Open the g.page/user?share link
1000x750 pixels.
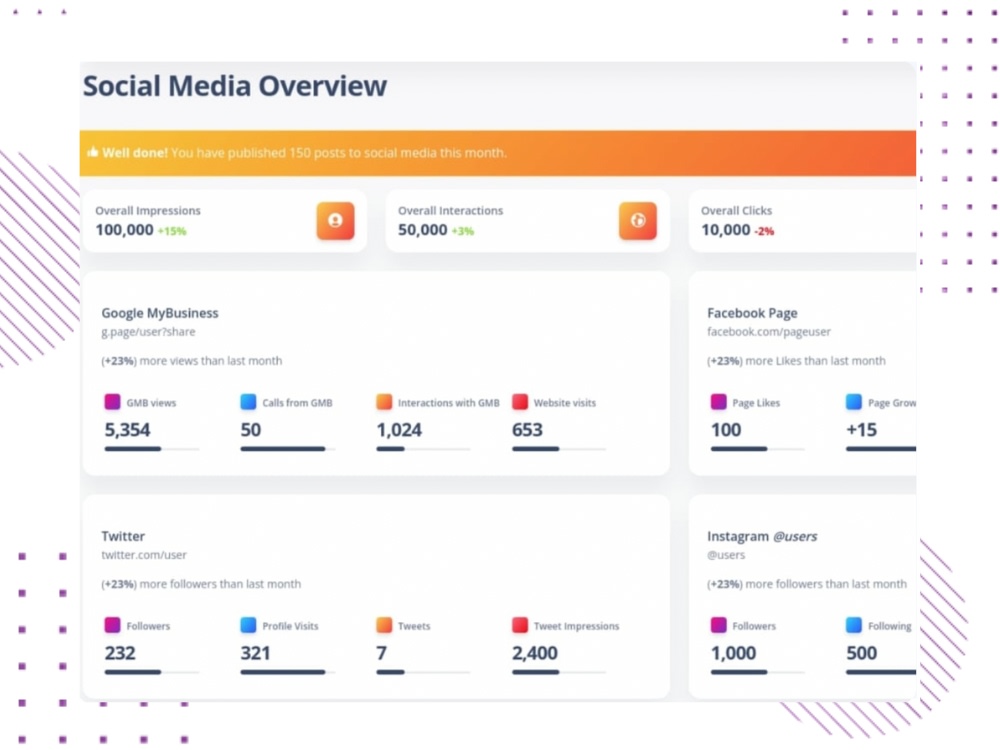point(148,332)
